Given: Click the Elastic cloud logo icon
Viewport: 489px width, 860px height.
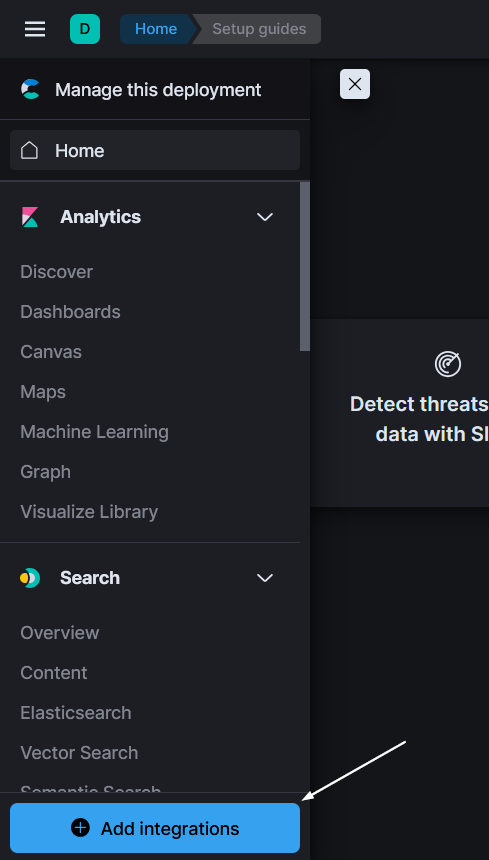Looking at the screenshot, I should coord(30,89).
